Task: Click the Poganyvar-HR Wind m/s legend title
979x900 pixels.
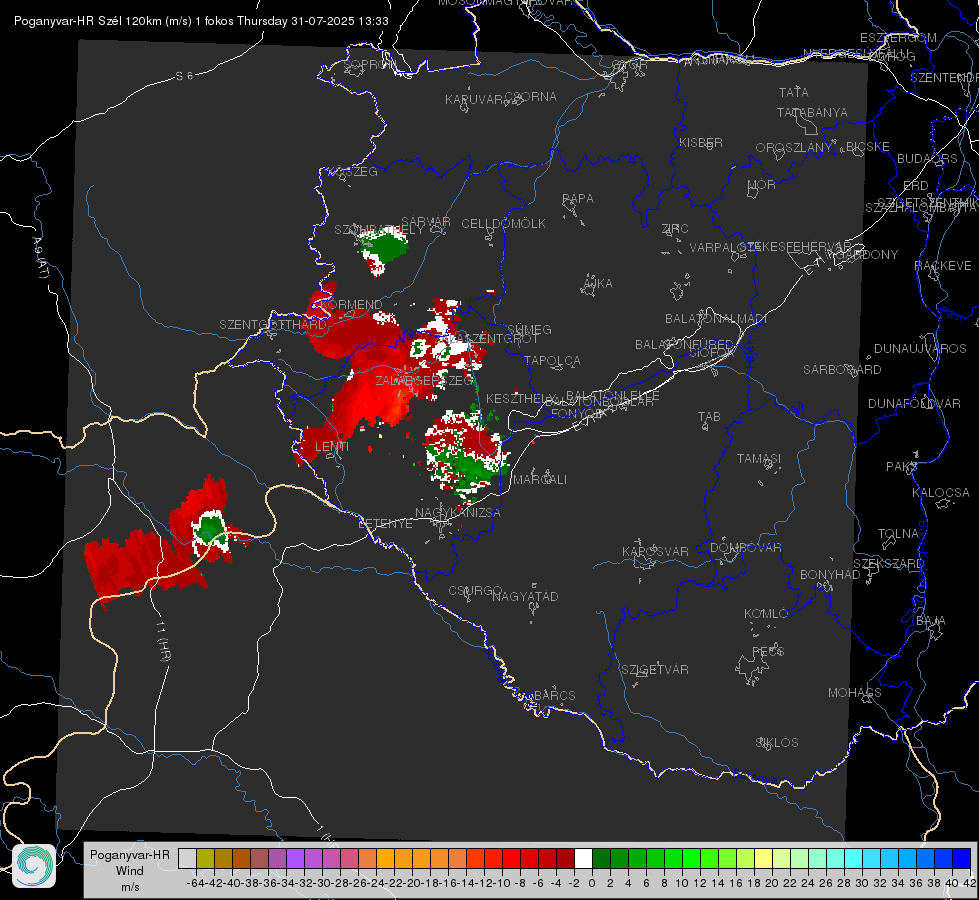Action: coord(130,871)
